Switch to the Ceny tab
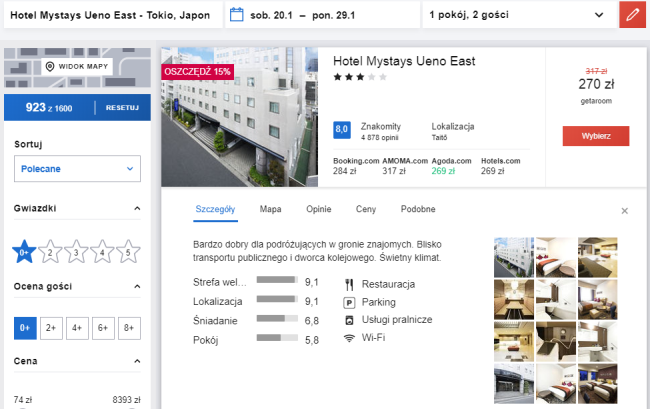Image resolution: width=650 pixels, height=409 pixels. [x=366, y=209]
